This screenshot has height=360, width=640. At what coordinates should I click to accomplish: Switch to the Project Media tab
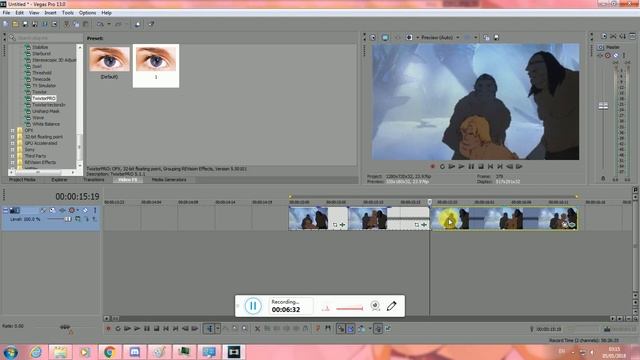22,180
